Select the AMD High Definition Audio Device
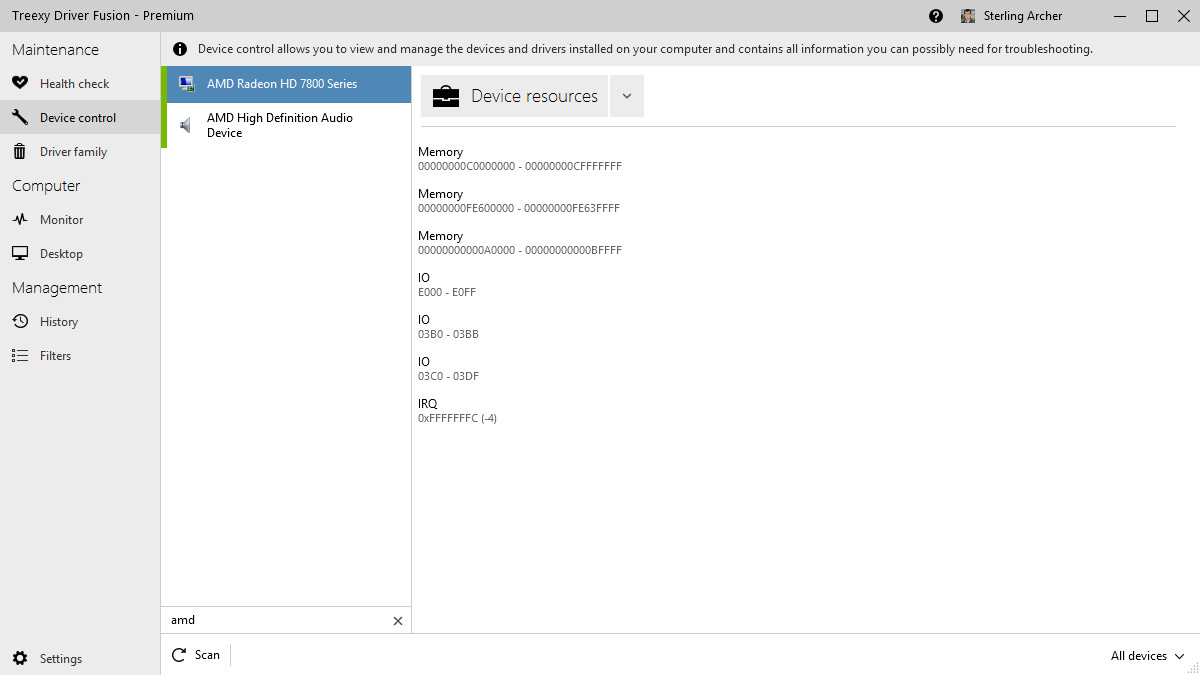1200x675 pixels. pos(288,125)
